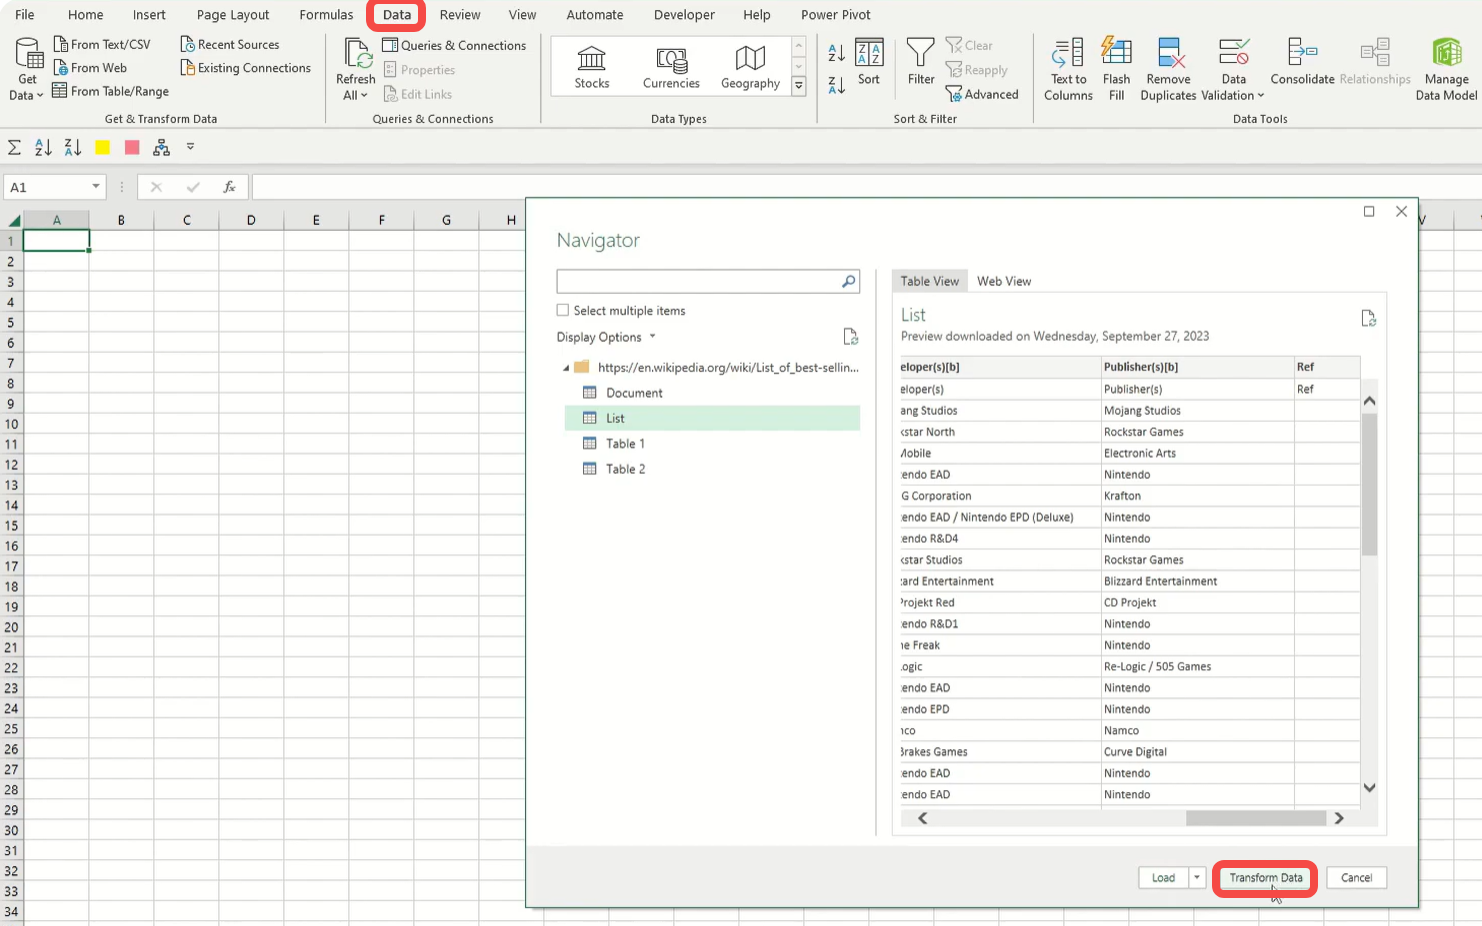Click the formula bar input
This screenshot has width=1482, height=926.
click(x=866, y=187)
